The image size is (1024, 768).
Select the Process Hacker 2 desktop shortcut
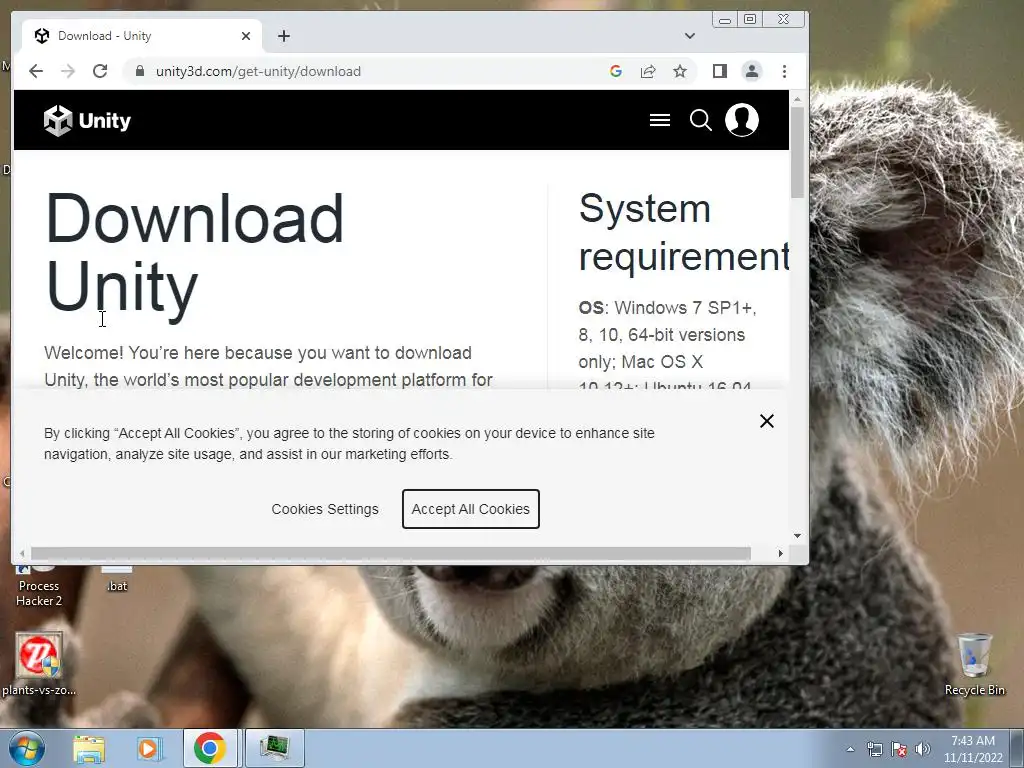(39, 586)
